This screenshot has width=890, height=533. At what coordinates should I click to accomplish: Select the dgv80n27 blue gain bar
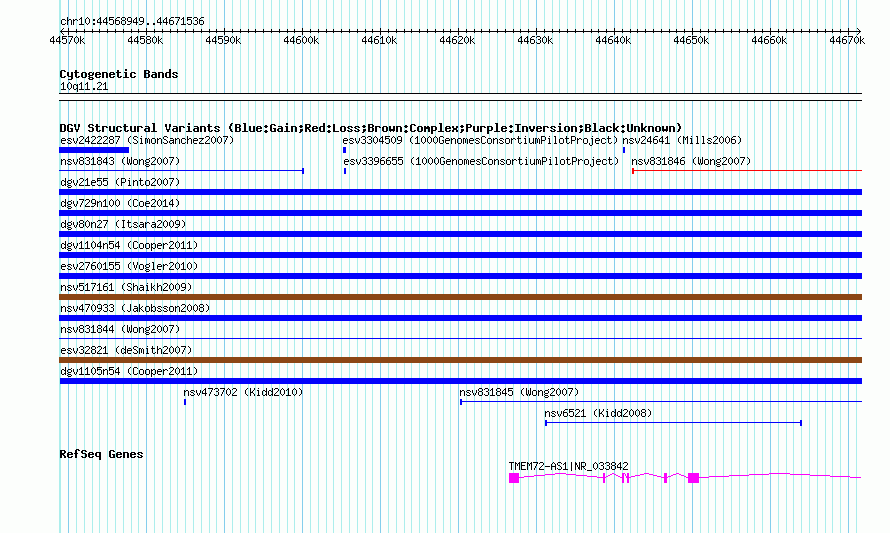[460, 234]
